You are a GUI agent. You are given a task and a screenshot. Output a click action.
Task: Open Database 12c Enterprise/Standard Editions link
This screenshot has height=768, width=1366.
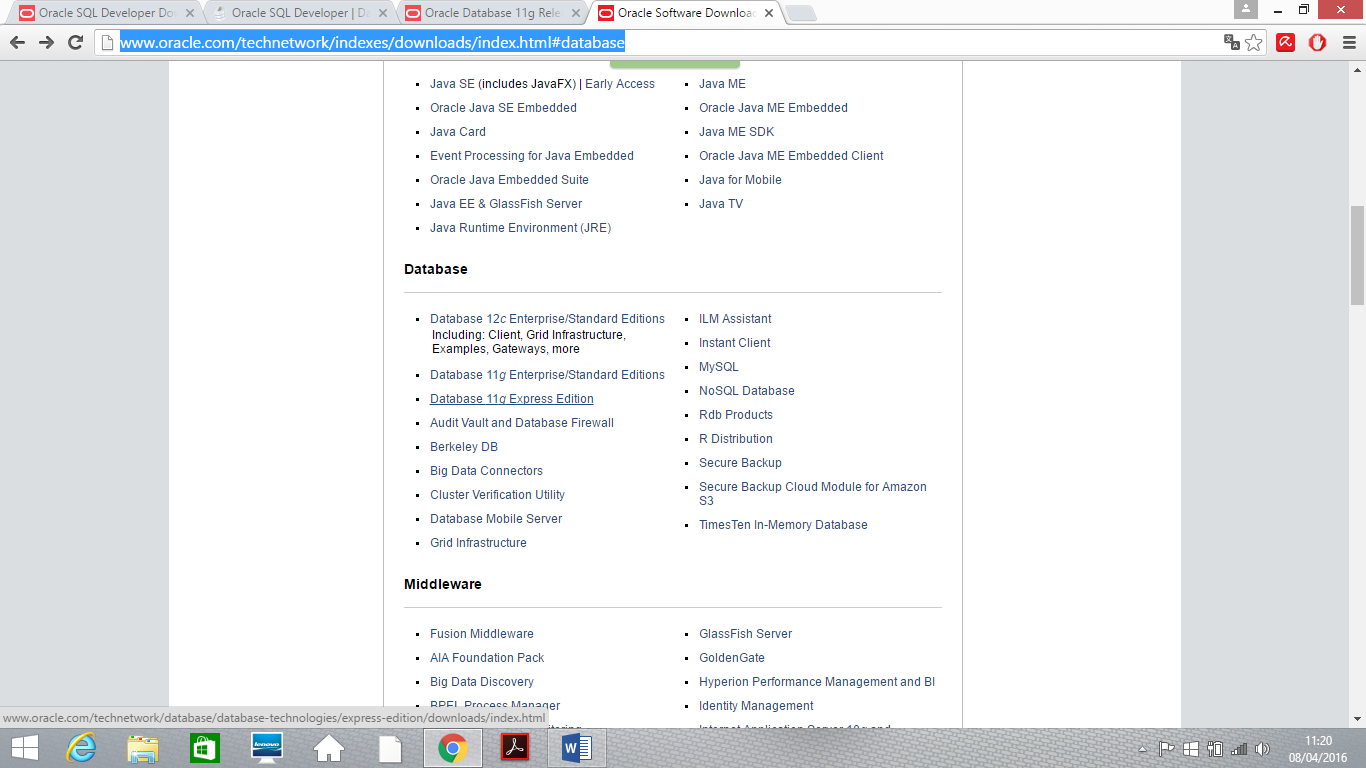(x=547, y=319)
